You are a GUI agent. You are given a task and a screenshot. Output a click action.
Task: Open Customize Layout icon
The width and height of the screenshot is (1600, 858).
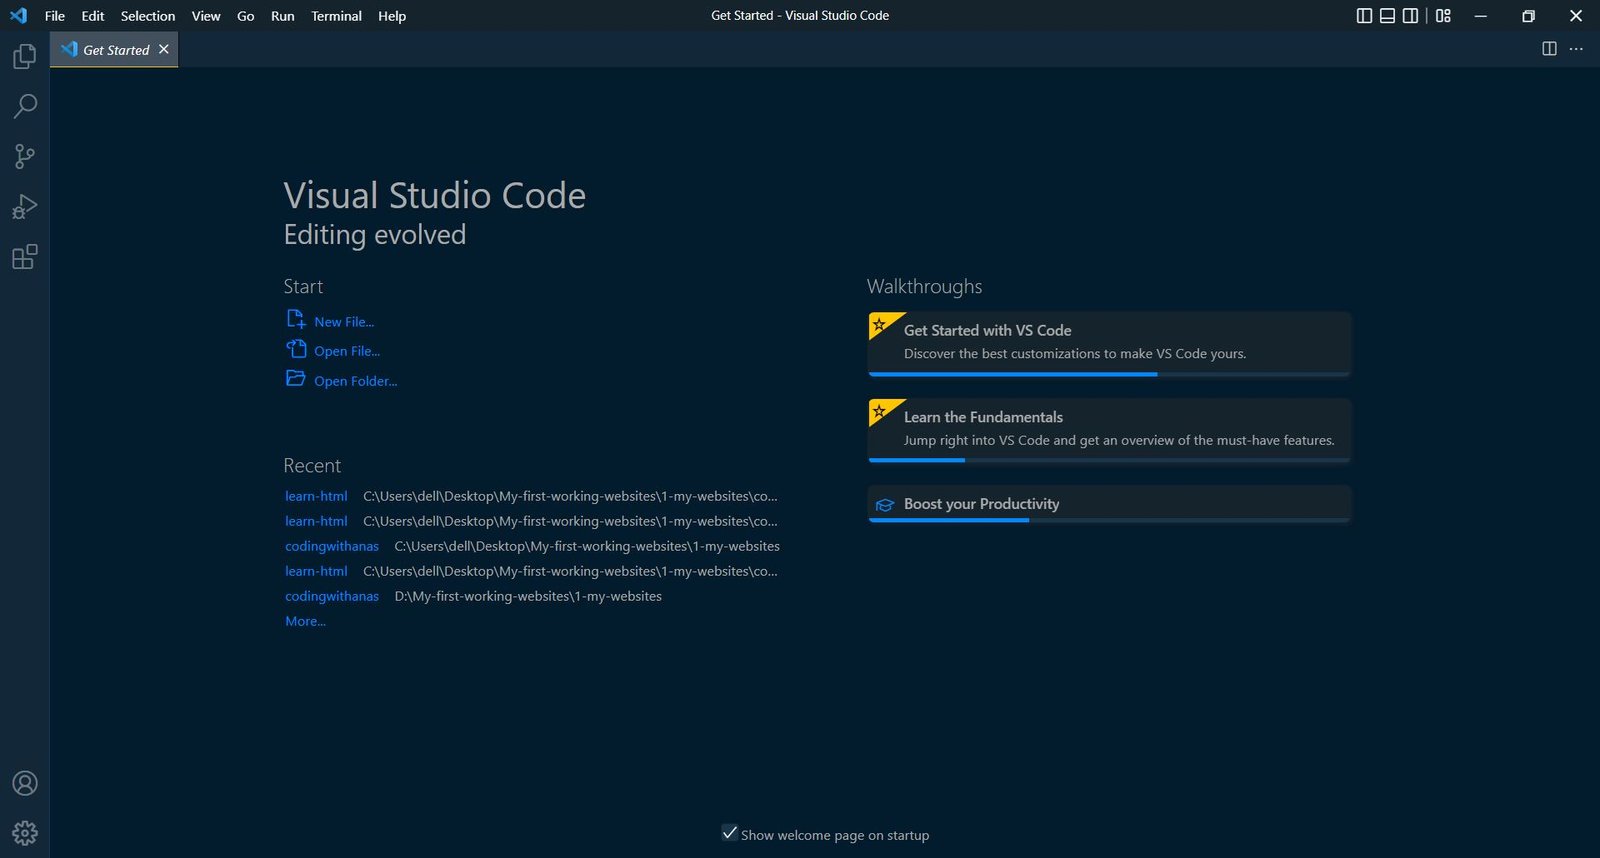pyautogui.click(x=1443, y=16)
